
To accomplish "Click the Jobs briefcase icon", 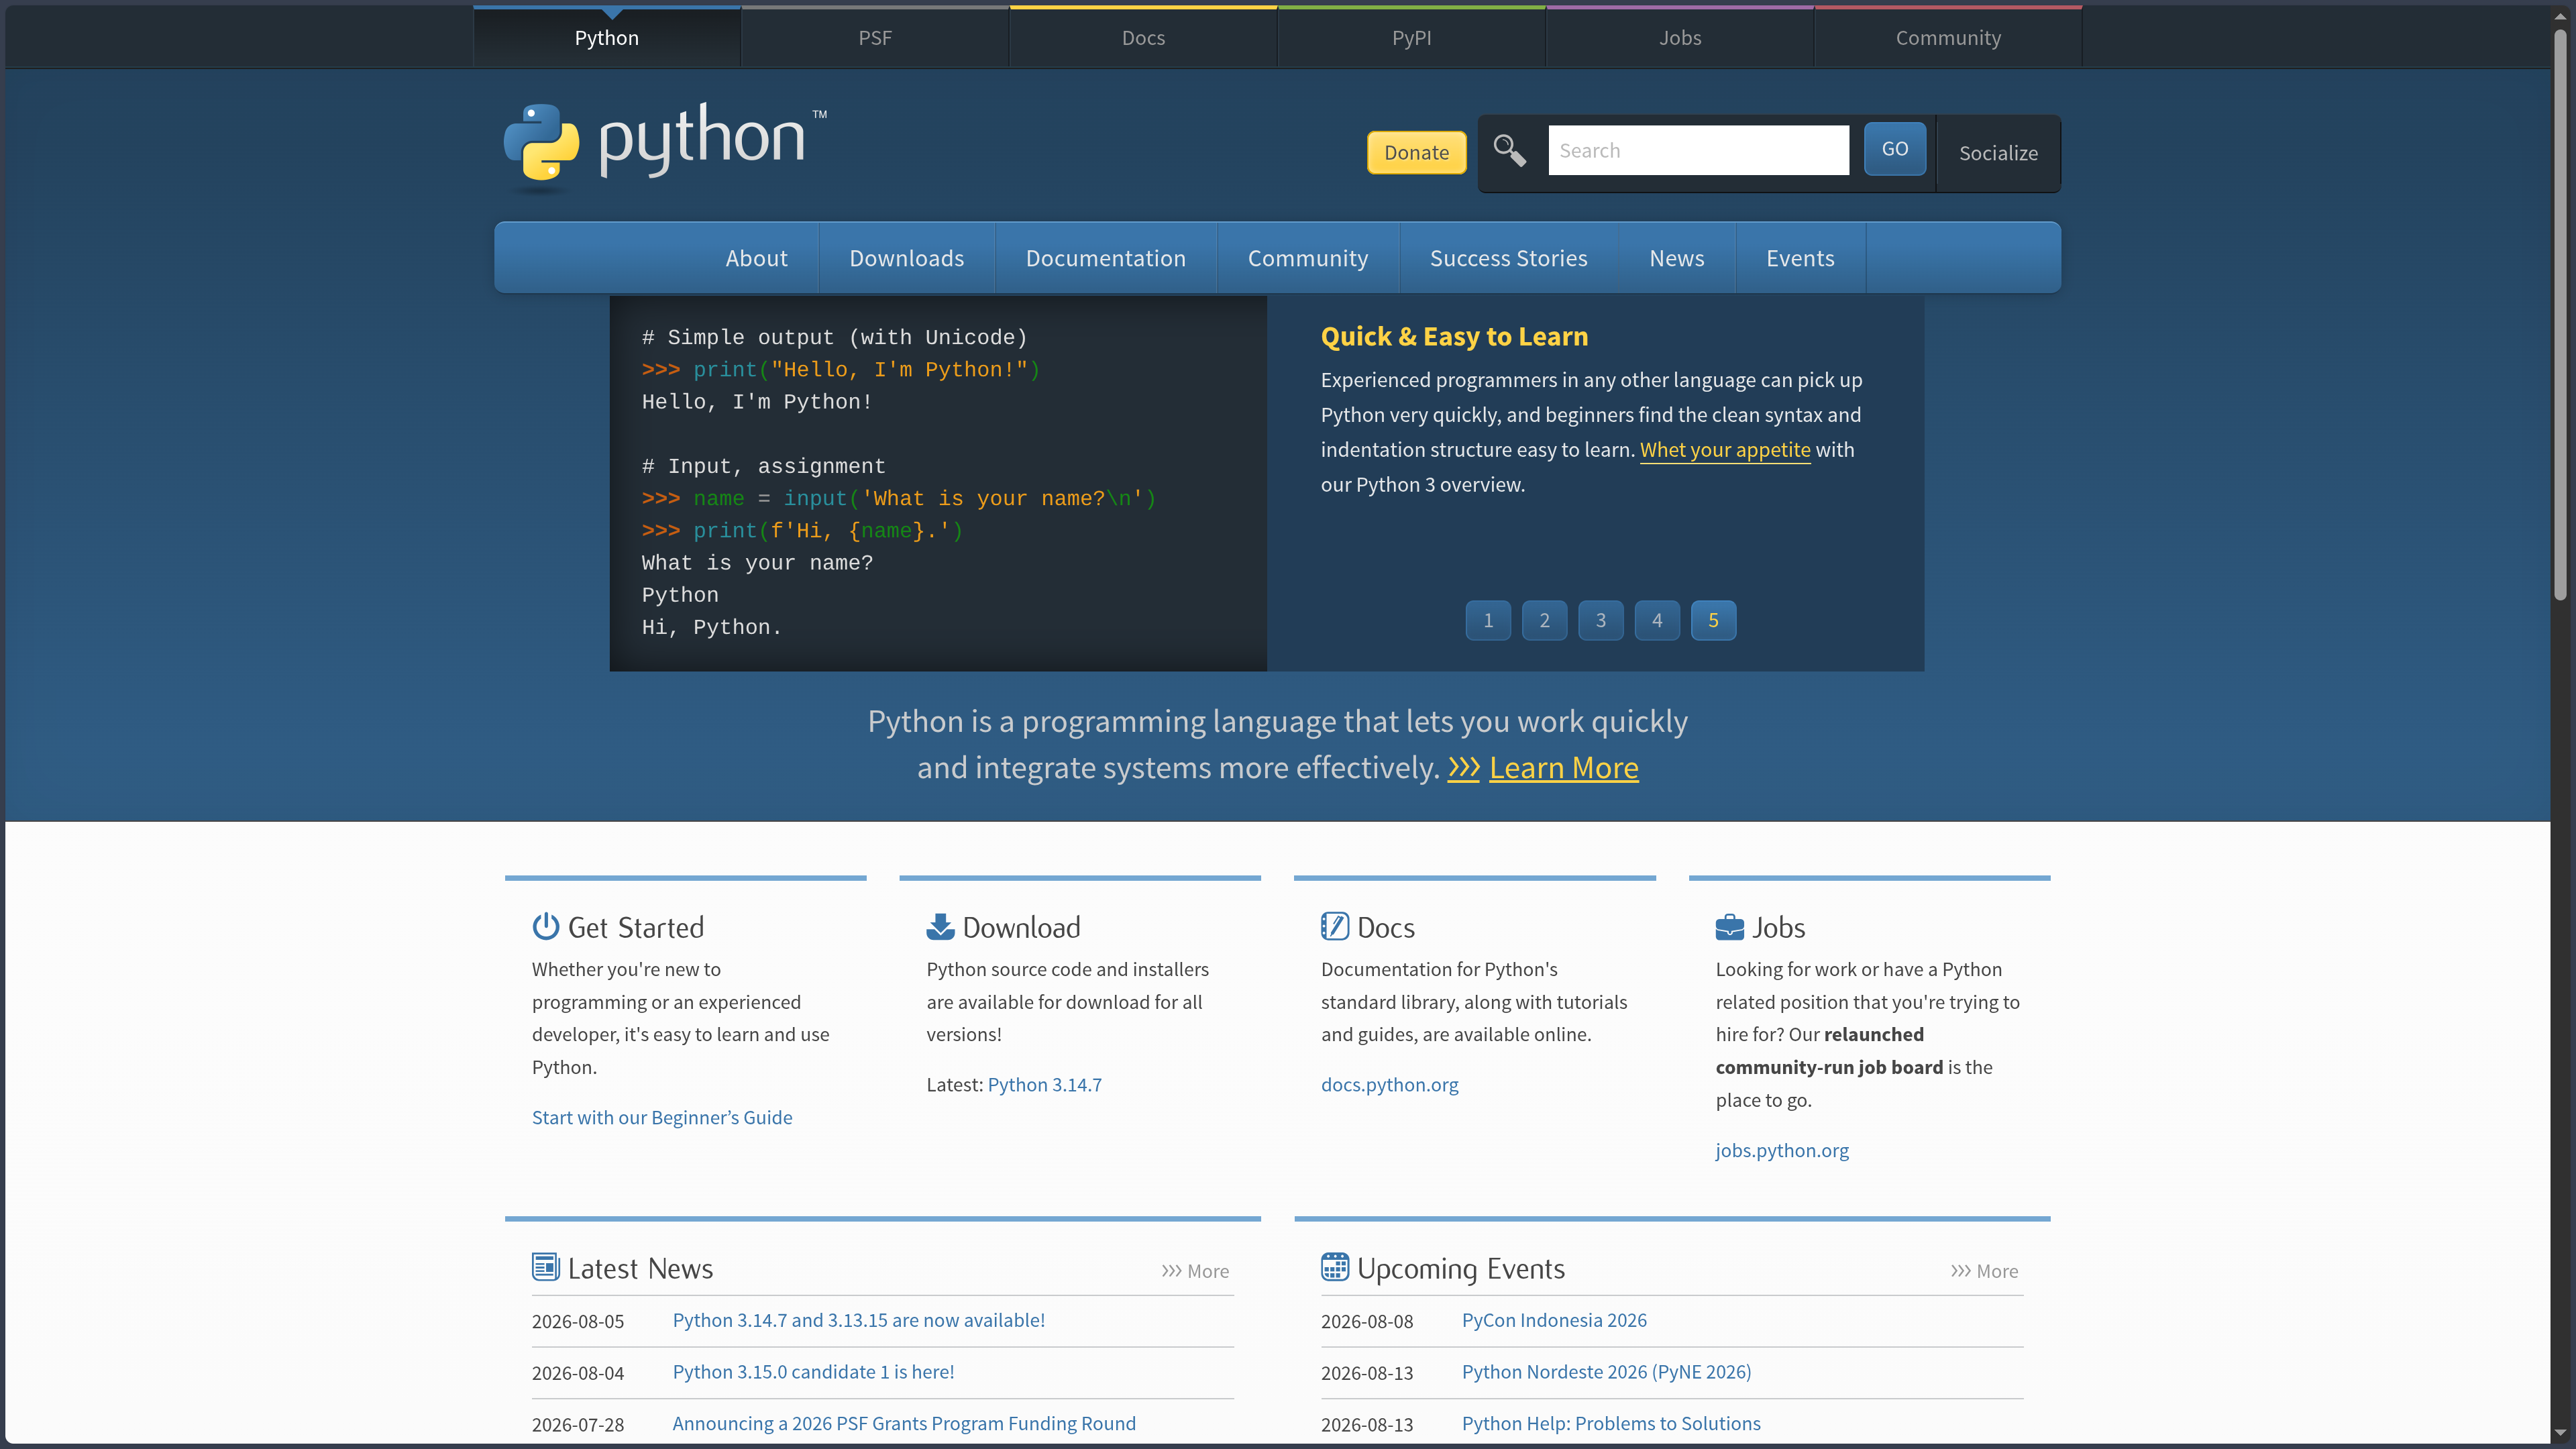I will [x=1729, y=927].
